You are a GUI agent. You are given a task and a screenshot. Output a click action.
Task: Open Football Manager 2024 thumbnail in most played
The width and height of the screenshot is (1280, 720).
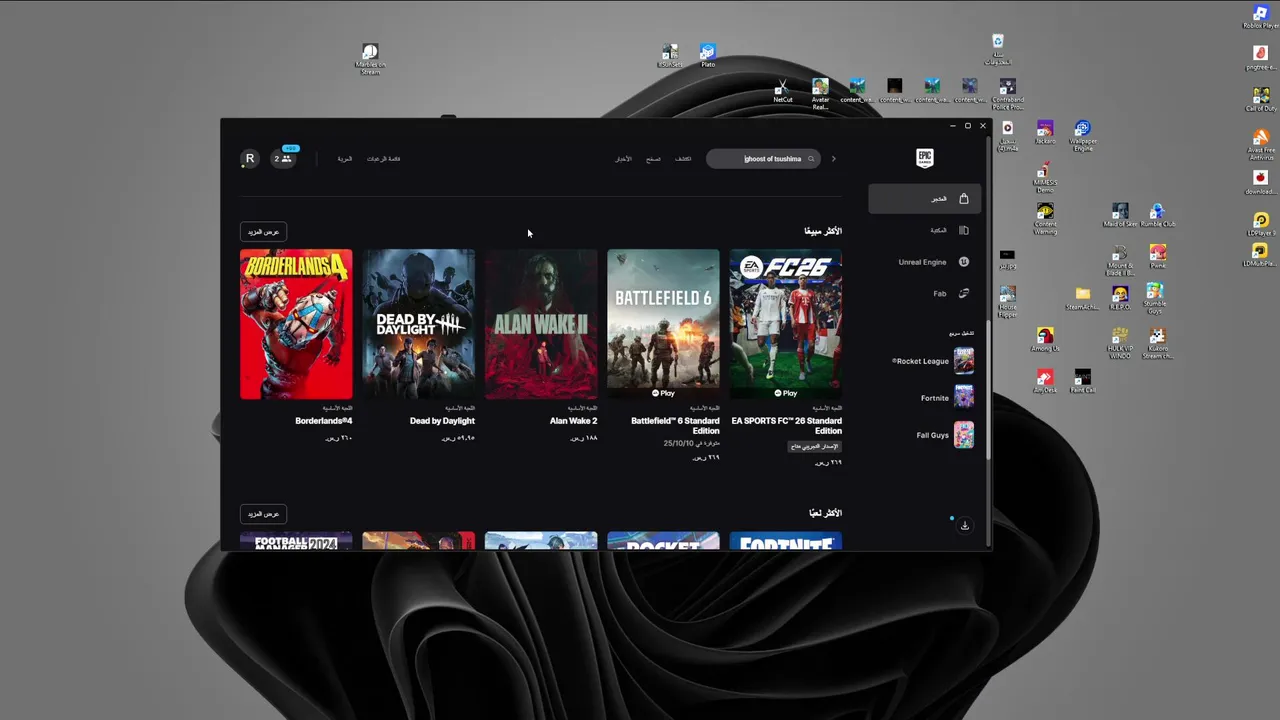(296, 541)
